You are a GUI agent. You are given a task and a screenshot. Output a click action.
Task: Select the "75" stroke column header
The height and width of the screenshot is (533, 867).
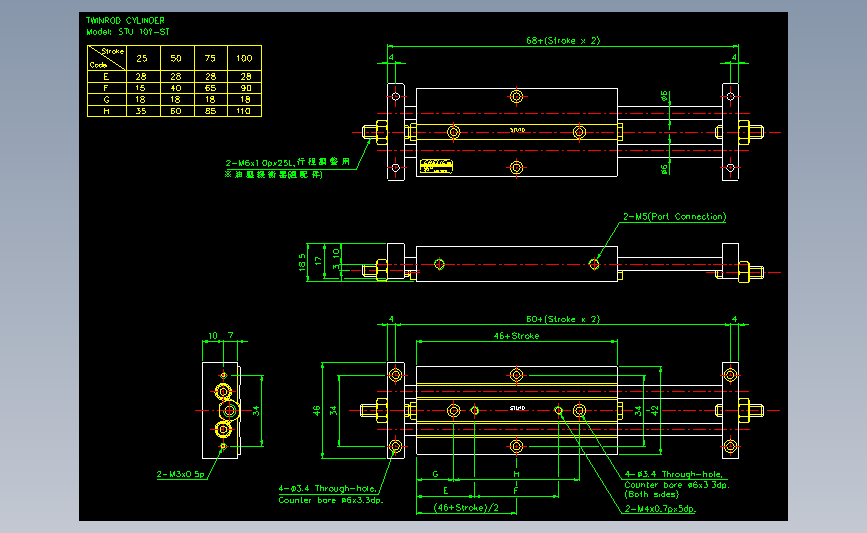pos(210,58)
